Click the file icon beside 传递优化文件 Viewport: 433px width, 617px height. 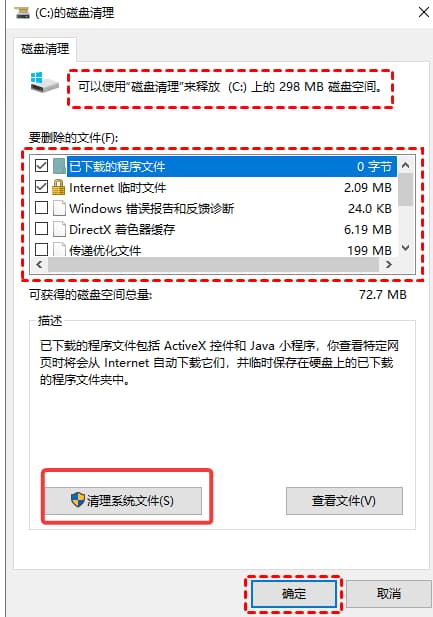coord(59,249)
